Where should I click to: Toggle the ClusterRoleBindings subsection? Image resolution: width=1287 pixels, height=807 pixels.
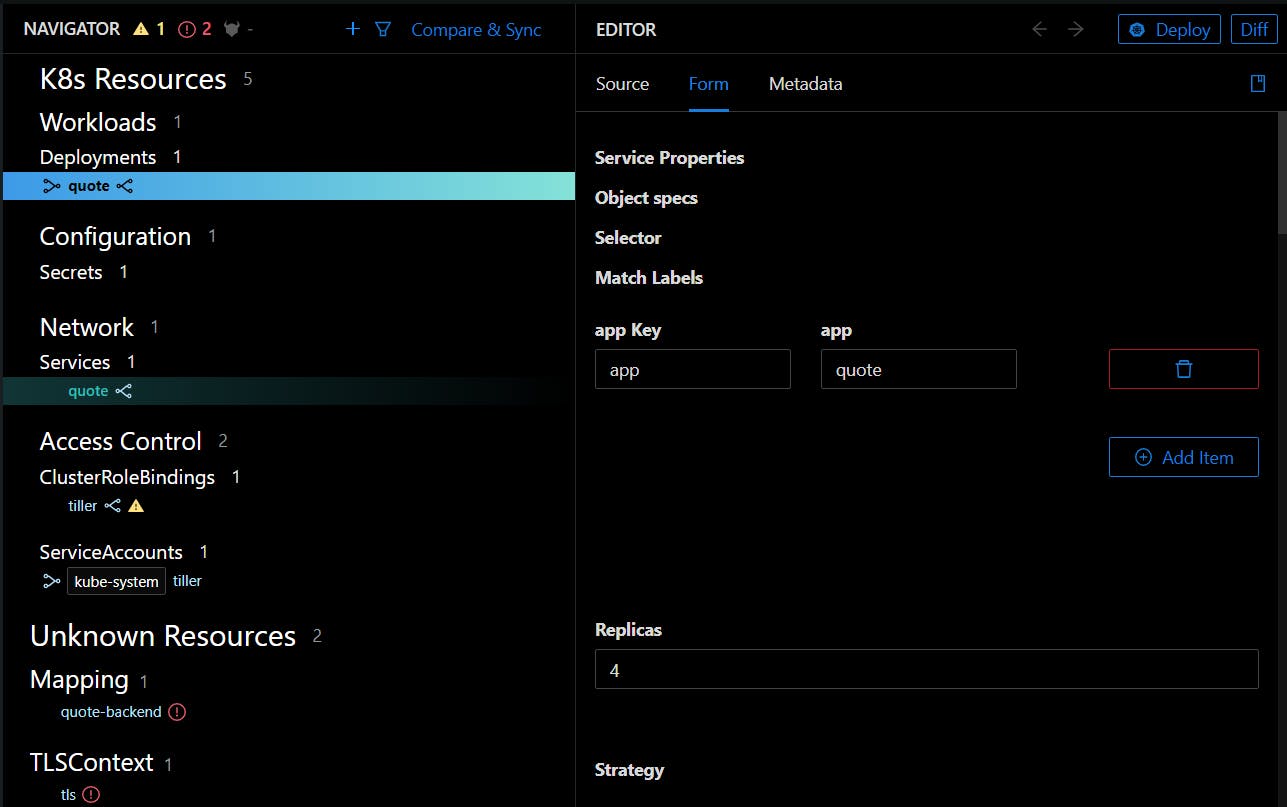[x=127, y=477]
